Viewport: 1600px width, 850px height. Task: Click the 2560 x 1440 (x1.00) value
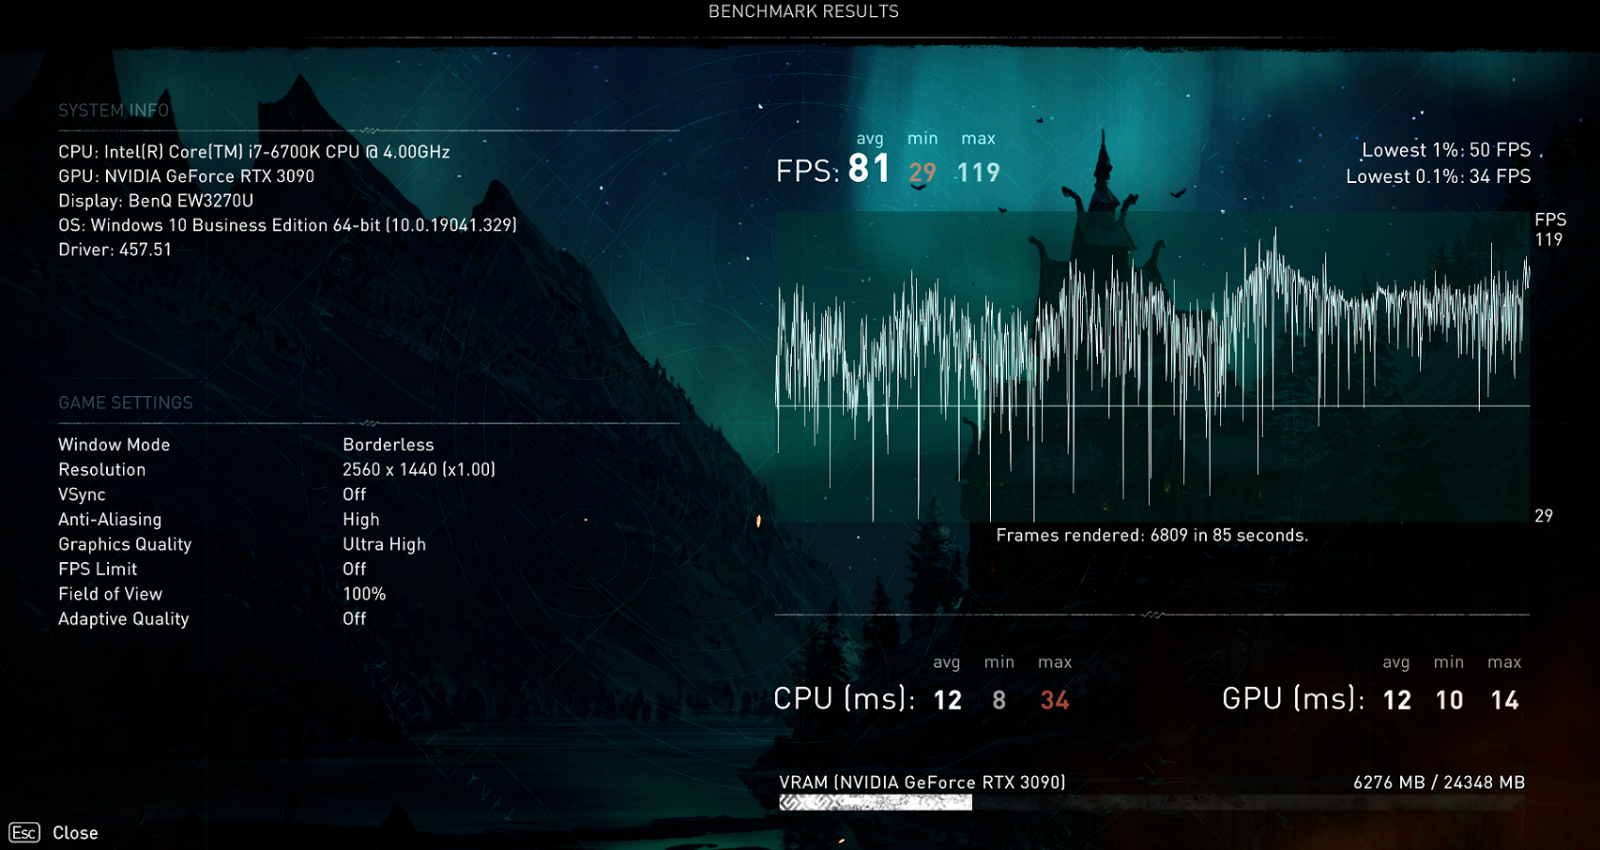pyautogui.click(x=419, y=470)
